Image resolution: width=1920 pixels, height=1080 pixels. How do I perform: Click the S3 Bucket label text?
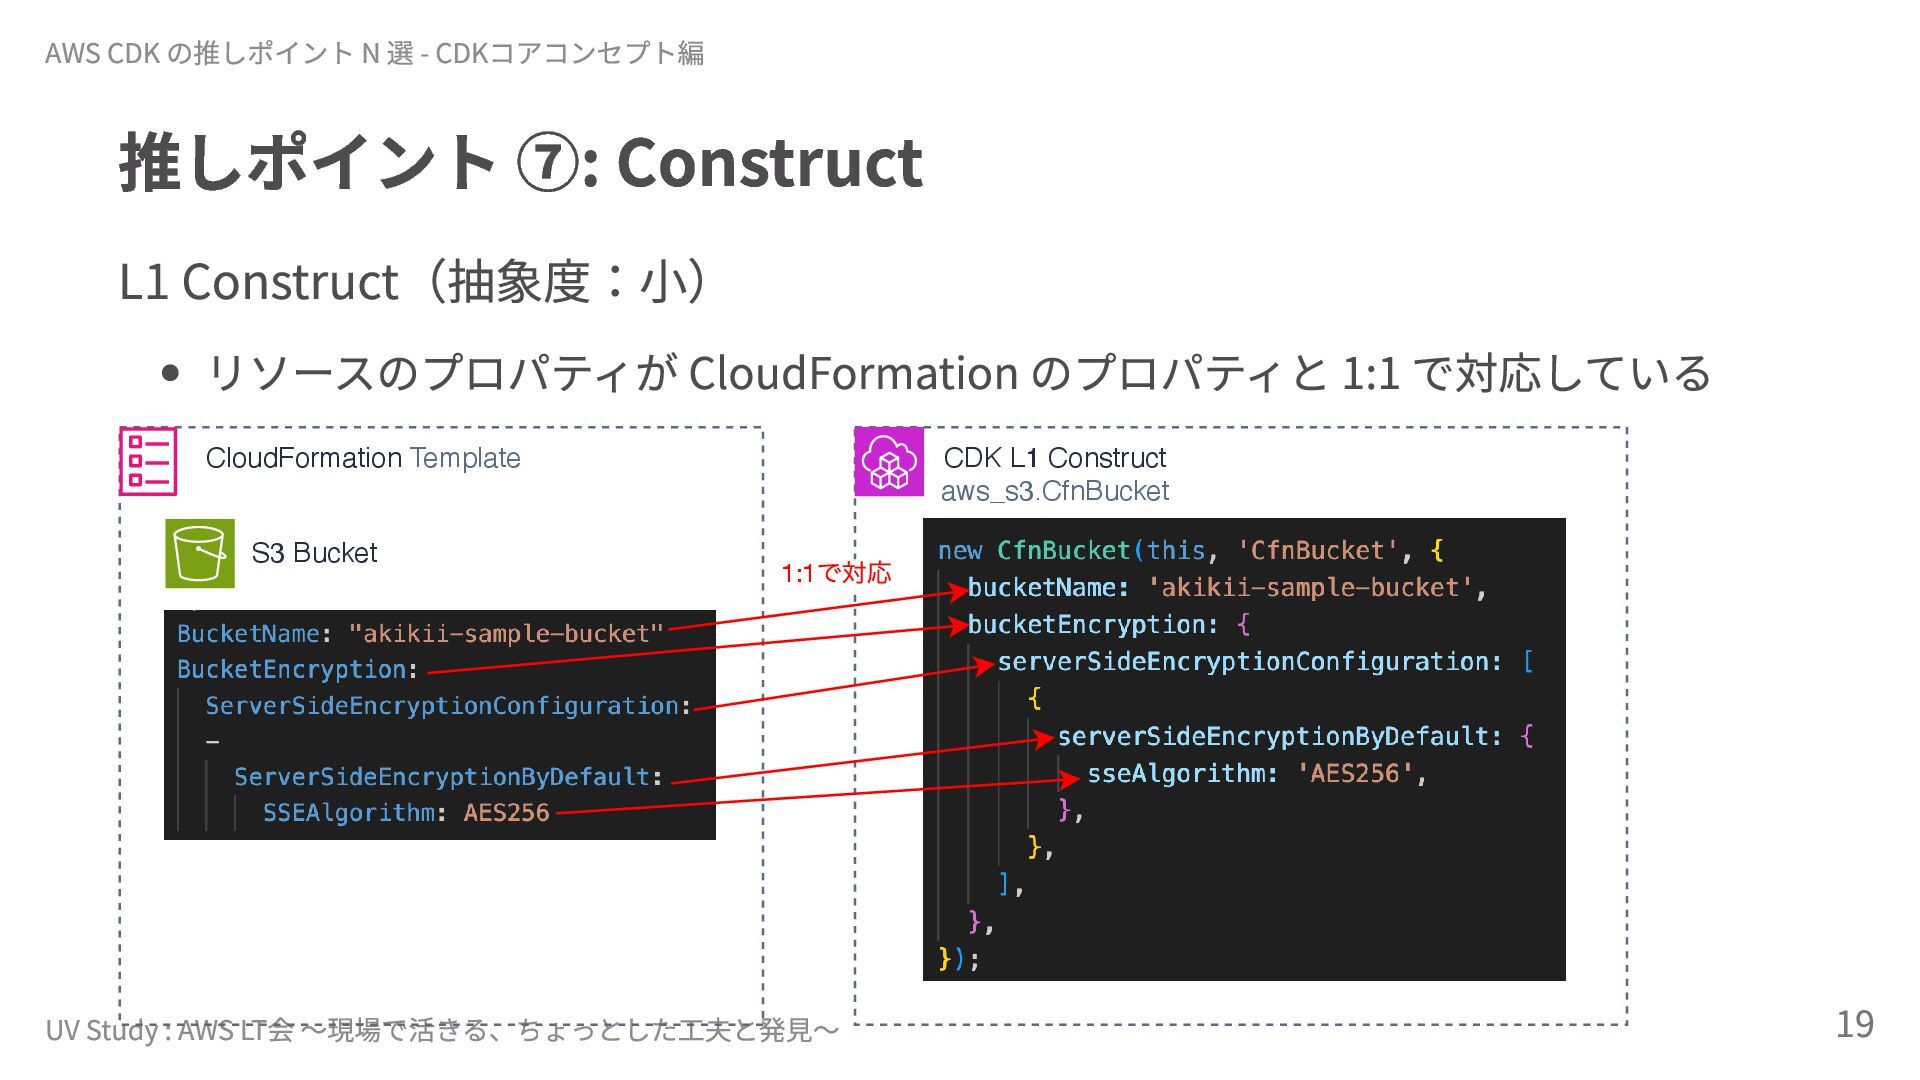[314, 553]
